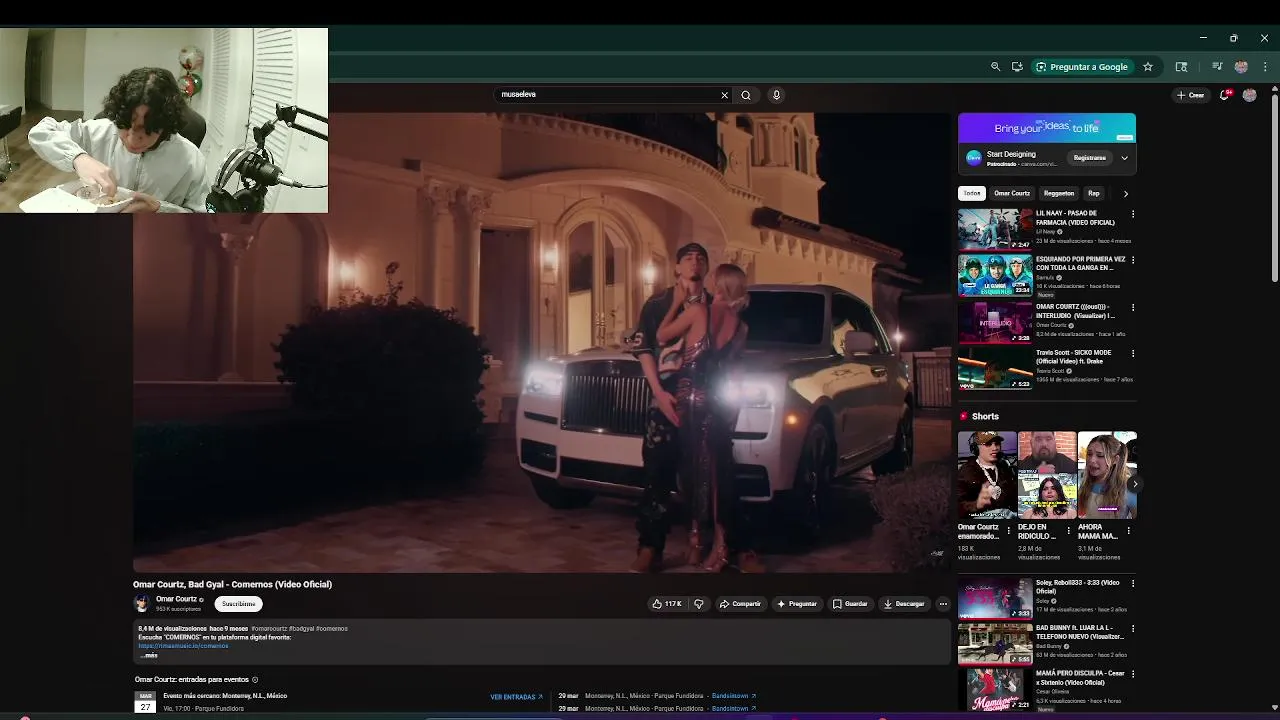Viewport: 1280px width, 720px height.
Task: Open Esquiando por primera vez video thumbnail
Action: pos(995,276)
